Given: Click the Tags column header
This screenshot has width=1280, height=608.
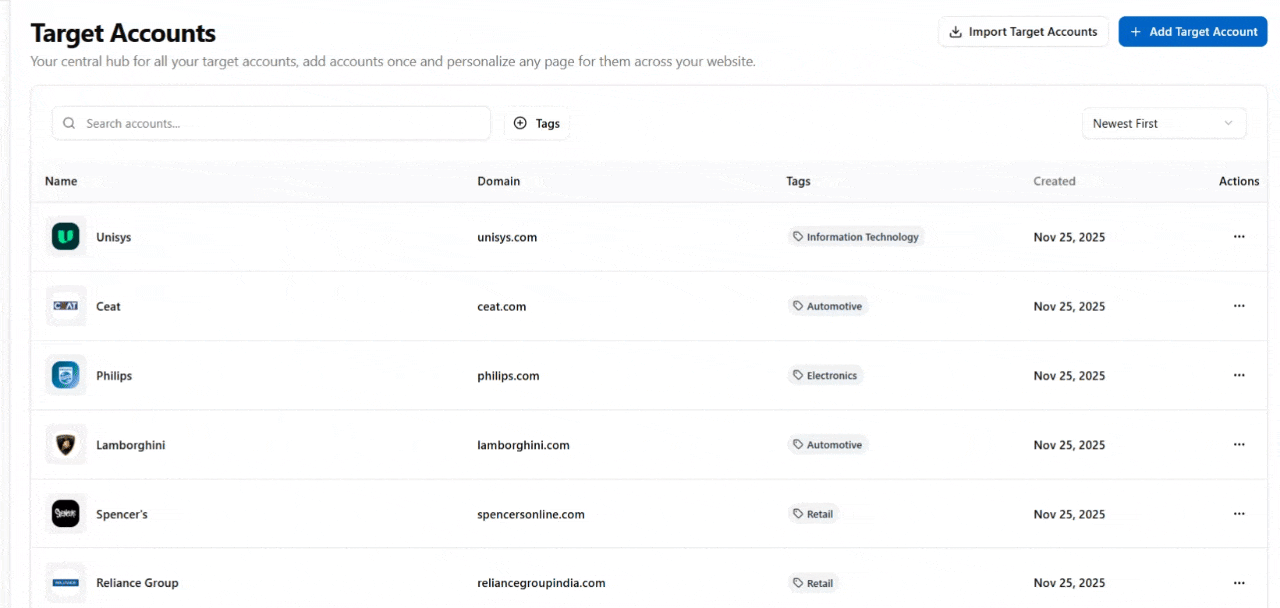Looking at the screenshot, I should (798, 181).
